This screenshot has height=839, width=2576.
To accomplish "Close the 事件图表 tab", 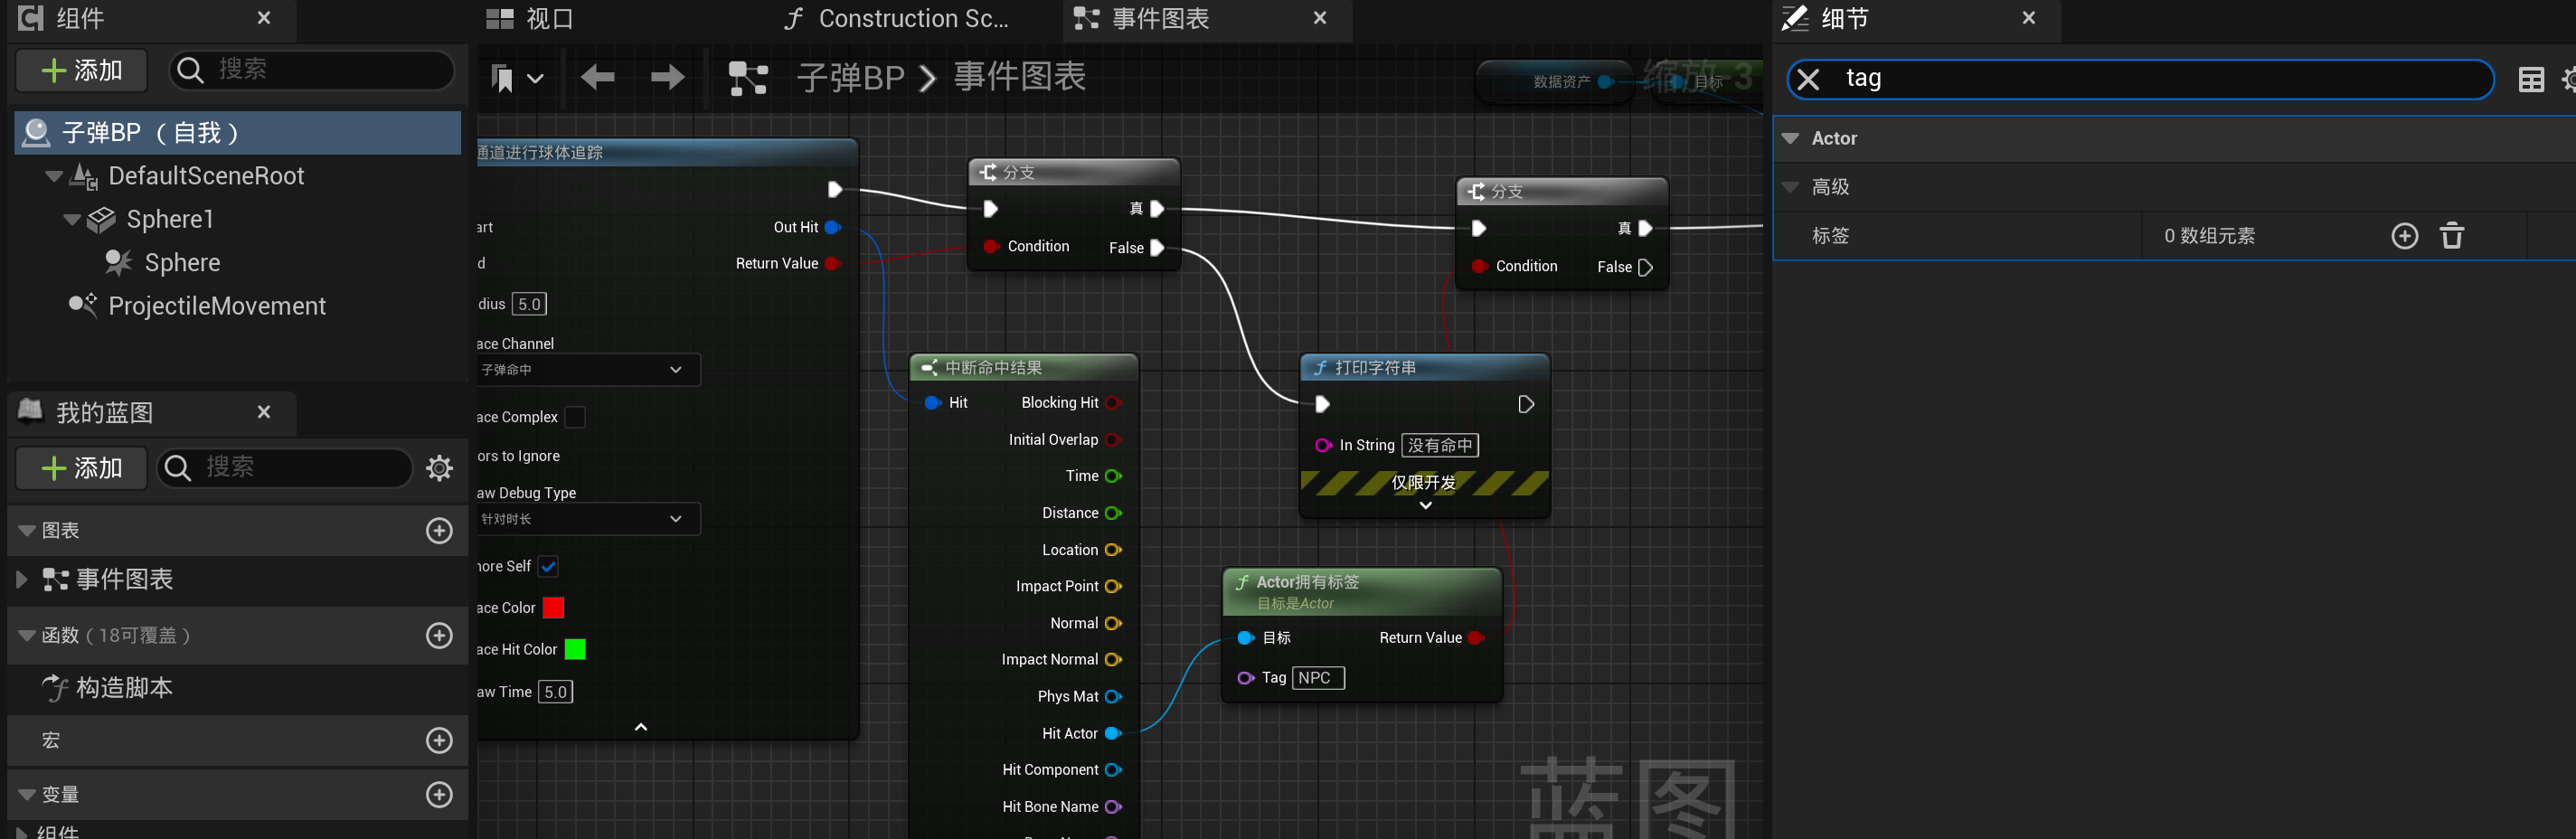I will coord(1320,18).
